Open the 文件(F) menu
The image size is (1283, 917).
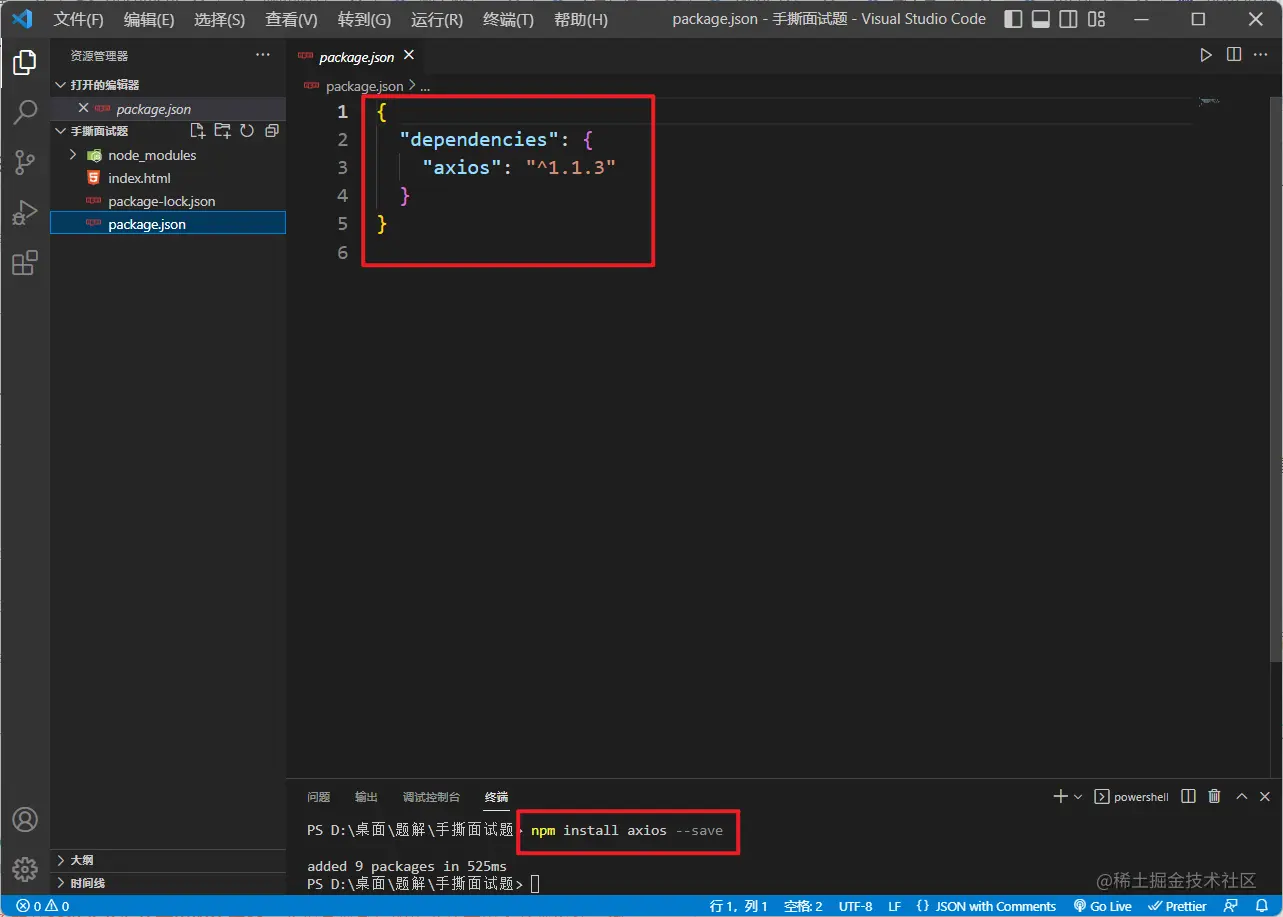click(78, 19)
